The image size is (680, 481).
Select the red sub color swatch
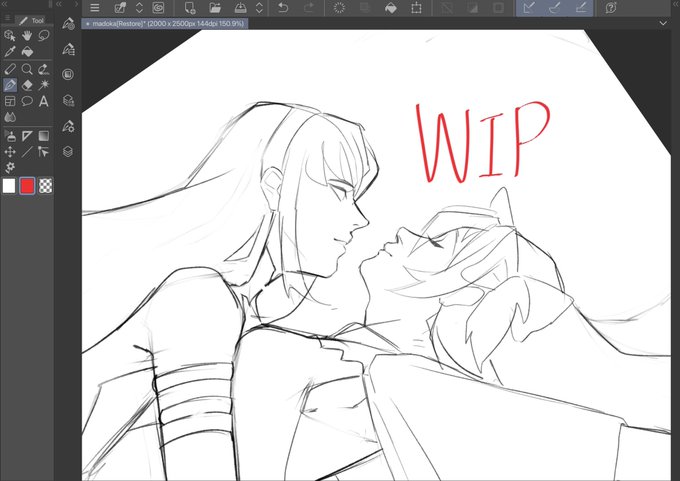pos(27,186)
